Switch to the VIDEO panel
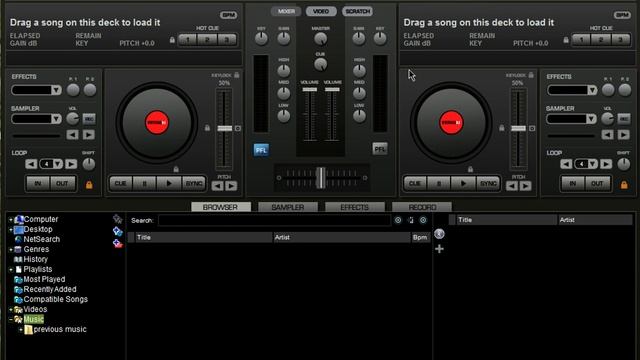 (321, 11)
